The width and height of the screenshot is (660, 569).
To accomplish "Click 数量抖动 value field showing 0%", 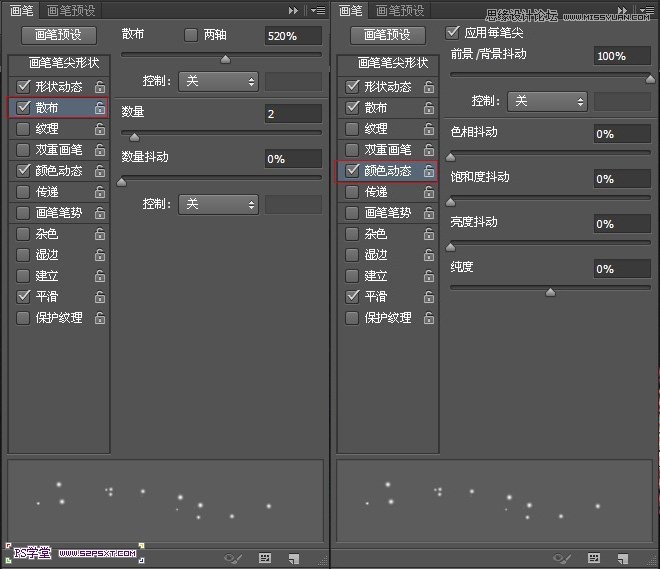I will coord(293,159).
